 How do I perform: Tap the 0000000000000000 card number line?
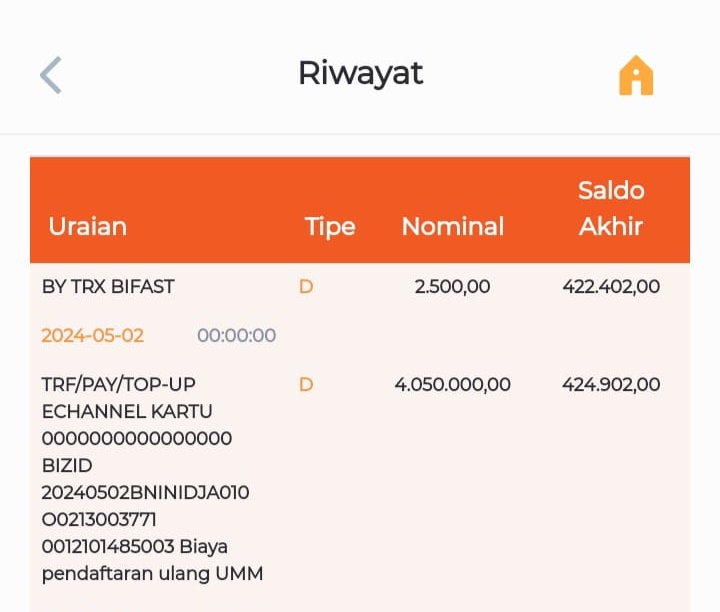click(x=137, y=439)
